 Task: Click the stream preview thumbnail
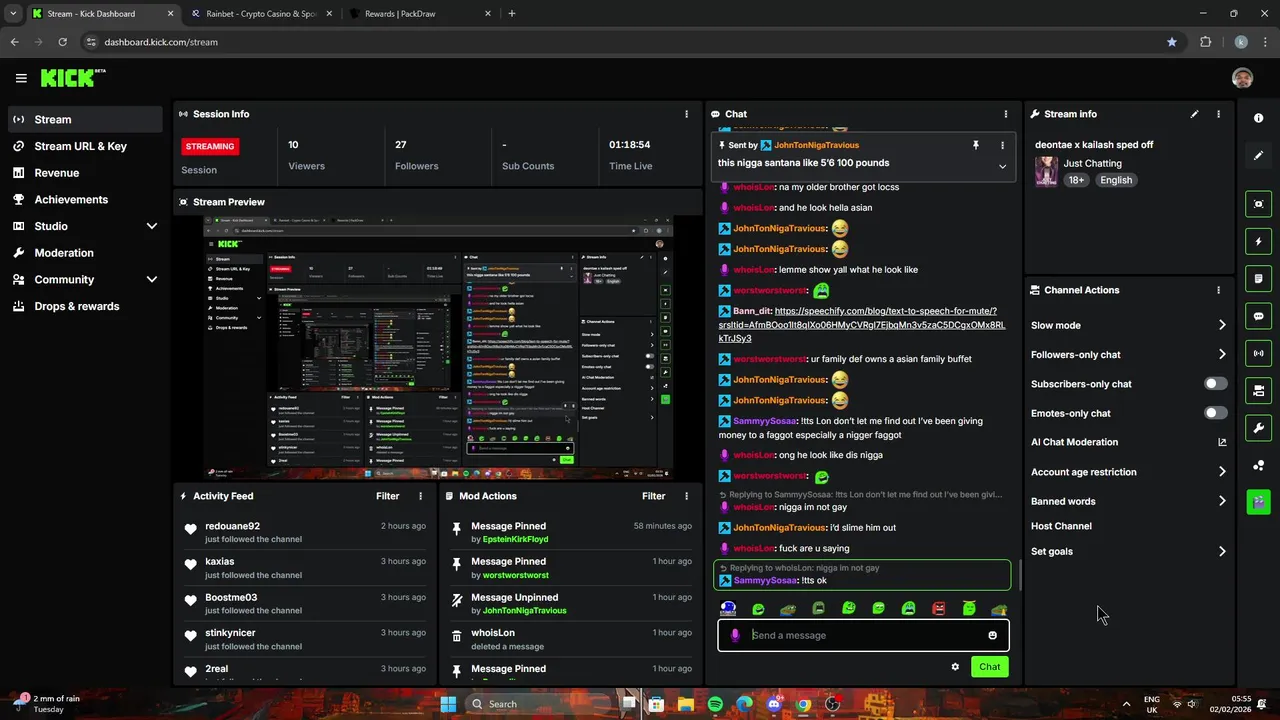(x=438, y=347)
